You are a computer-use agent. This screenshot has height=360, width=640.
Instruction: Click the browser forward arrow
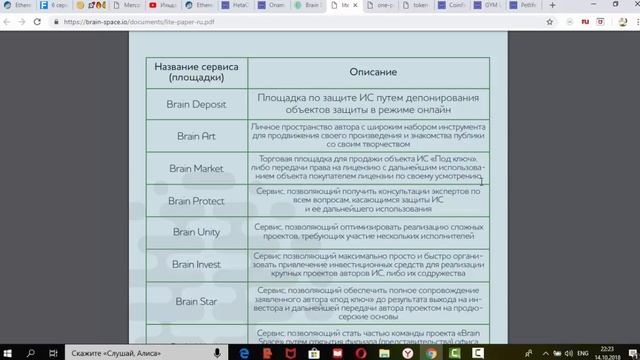pos(22,22)
